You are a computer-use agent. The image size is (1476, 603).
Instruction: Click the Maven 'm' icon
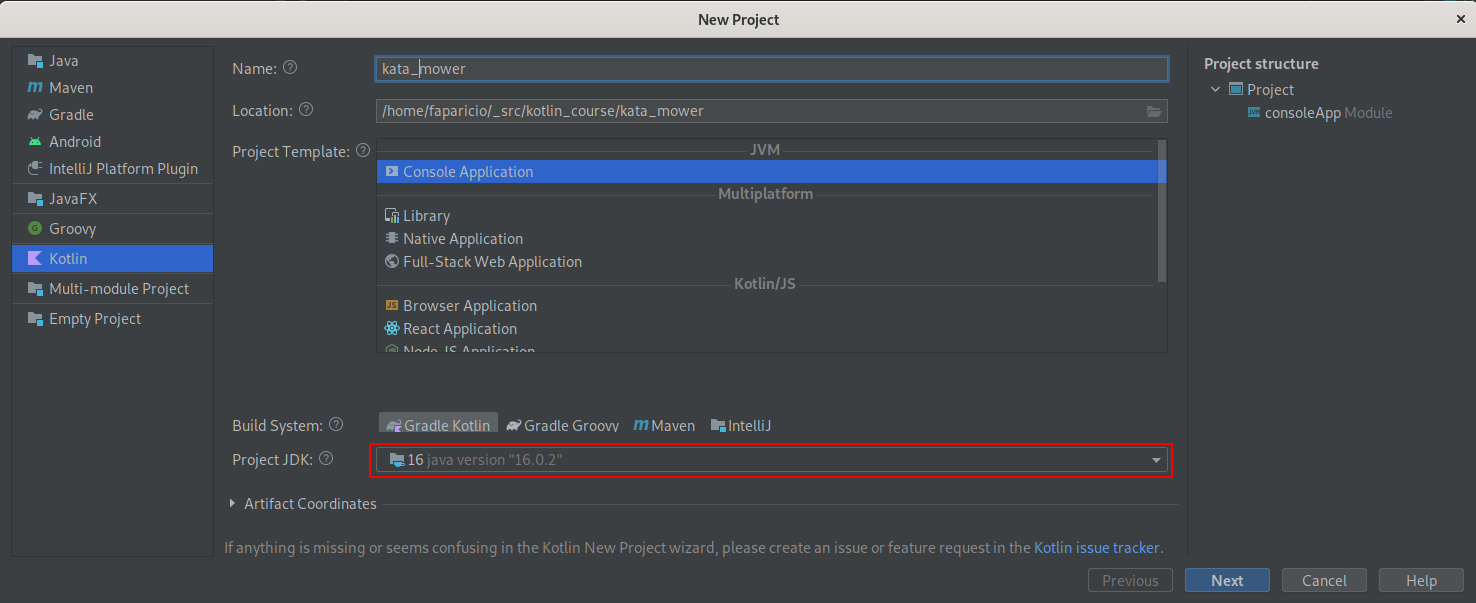tap(35, 88)
